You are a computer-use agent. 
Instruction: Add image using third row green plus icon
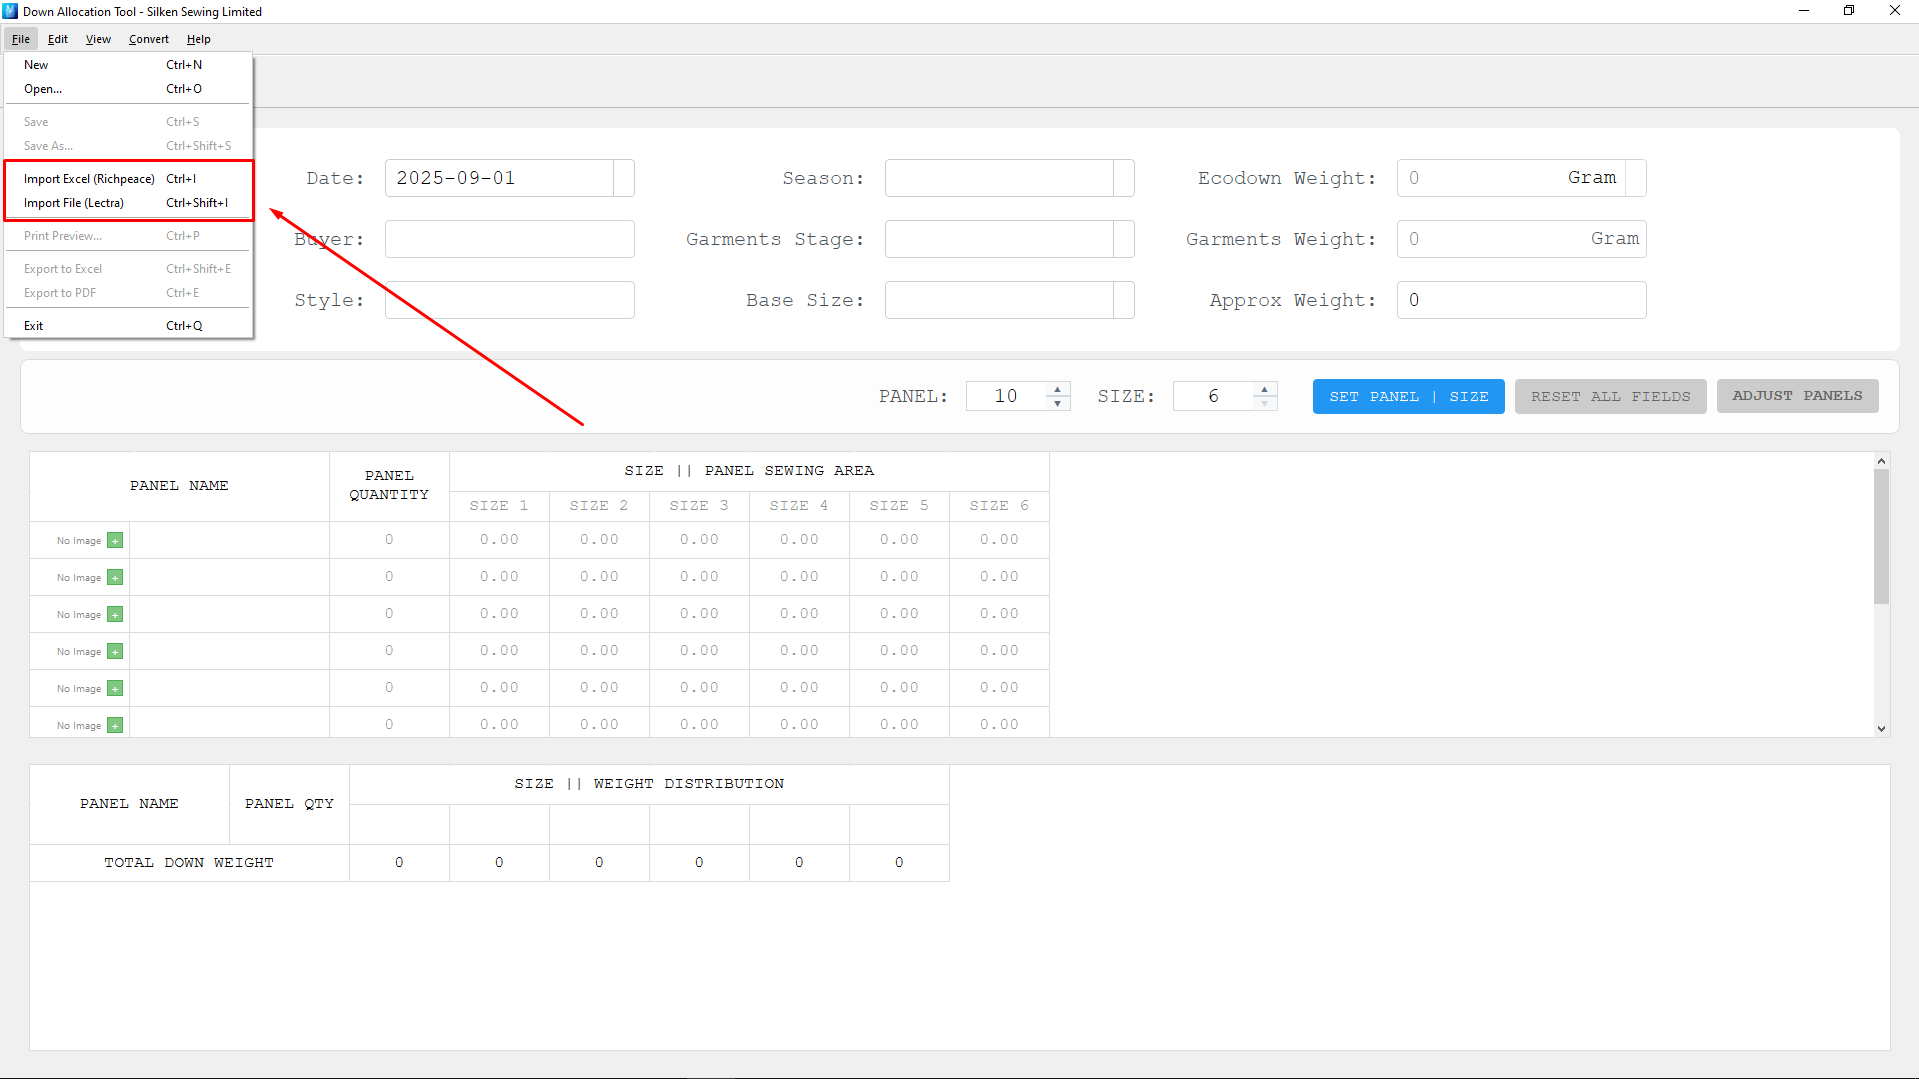115,615
